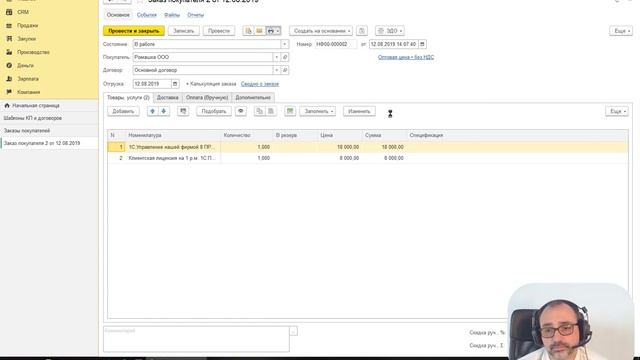
Task: Open the CRM section icon
Action: 9,12
